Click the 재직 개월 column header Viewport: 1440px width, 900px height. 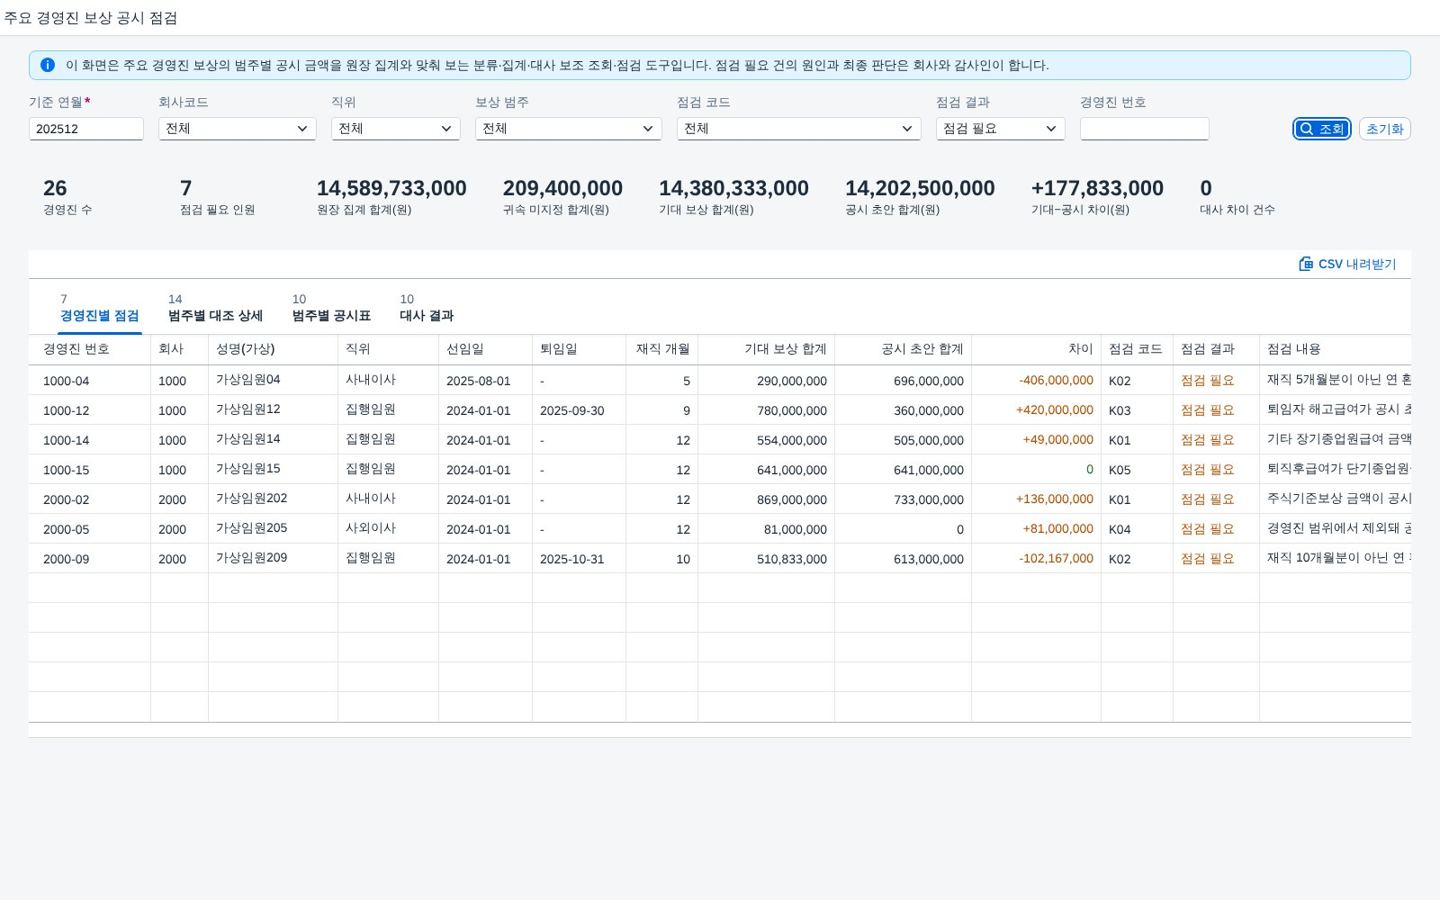[663, 349]
